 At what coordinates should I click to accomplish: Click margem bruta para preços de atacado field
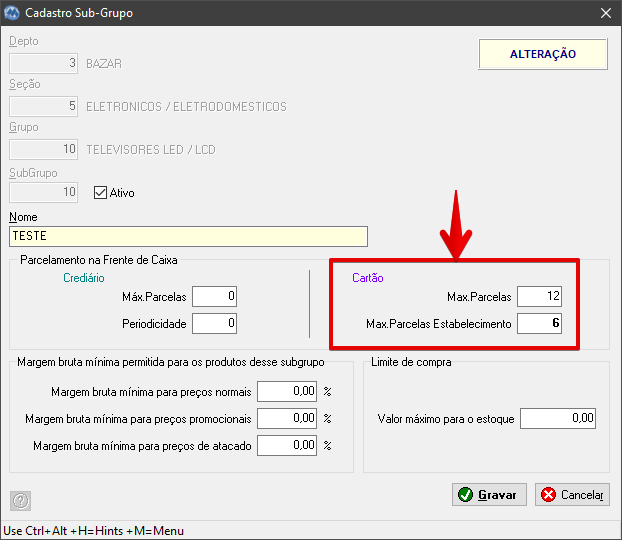click(x=287, y=446)
